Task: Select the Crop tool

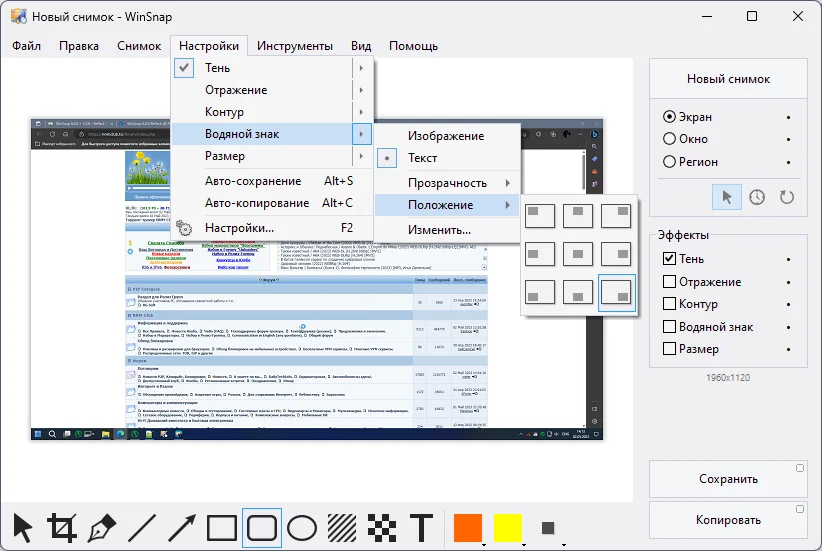Action: 62,528
